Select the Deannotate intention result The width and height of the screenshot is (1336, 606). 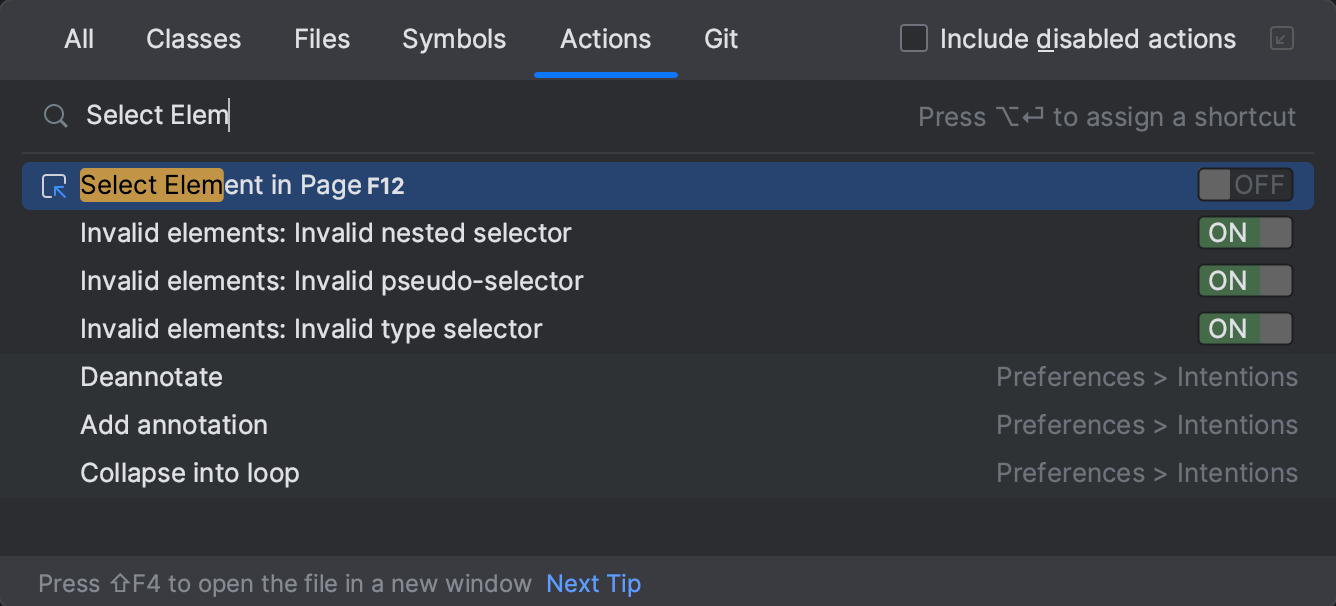[x=152, y=377]
